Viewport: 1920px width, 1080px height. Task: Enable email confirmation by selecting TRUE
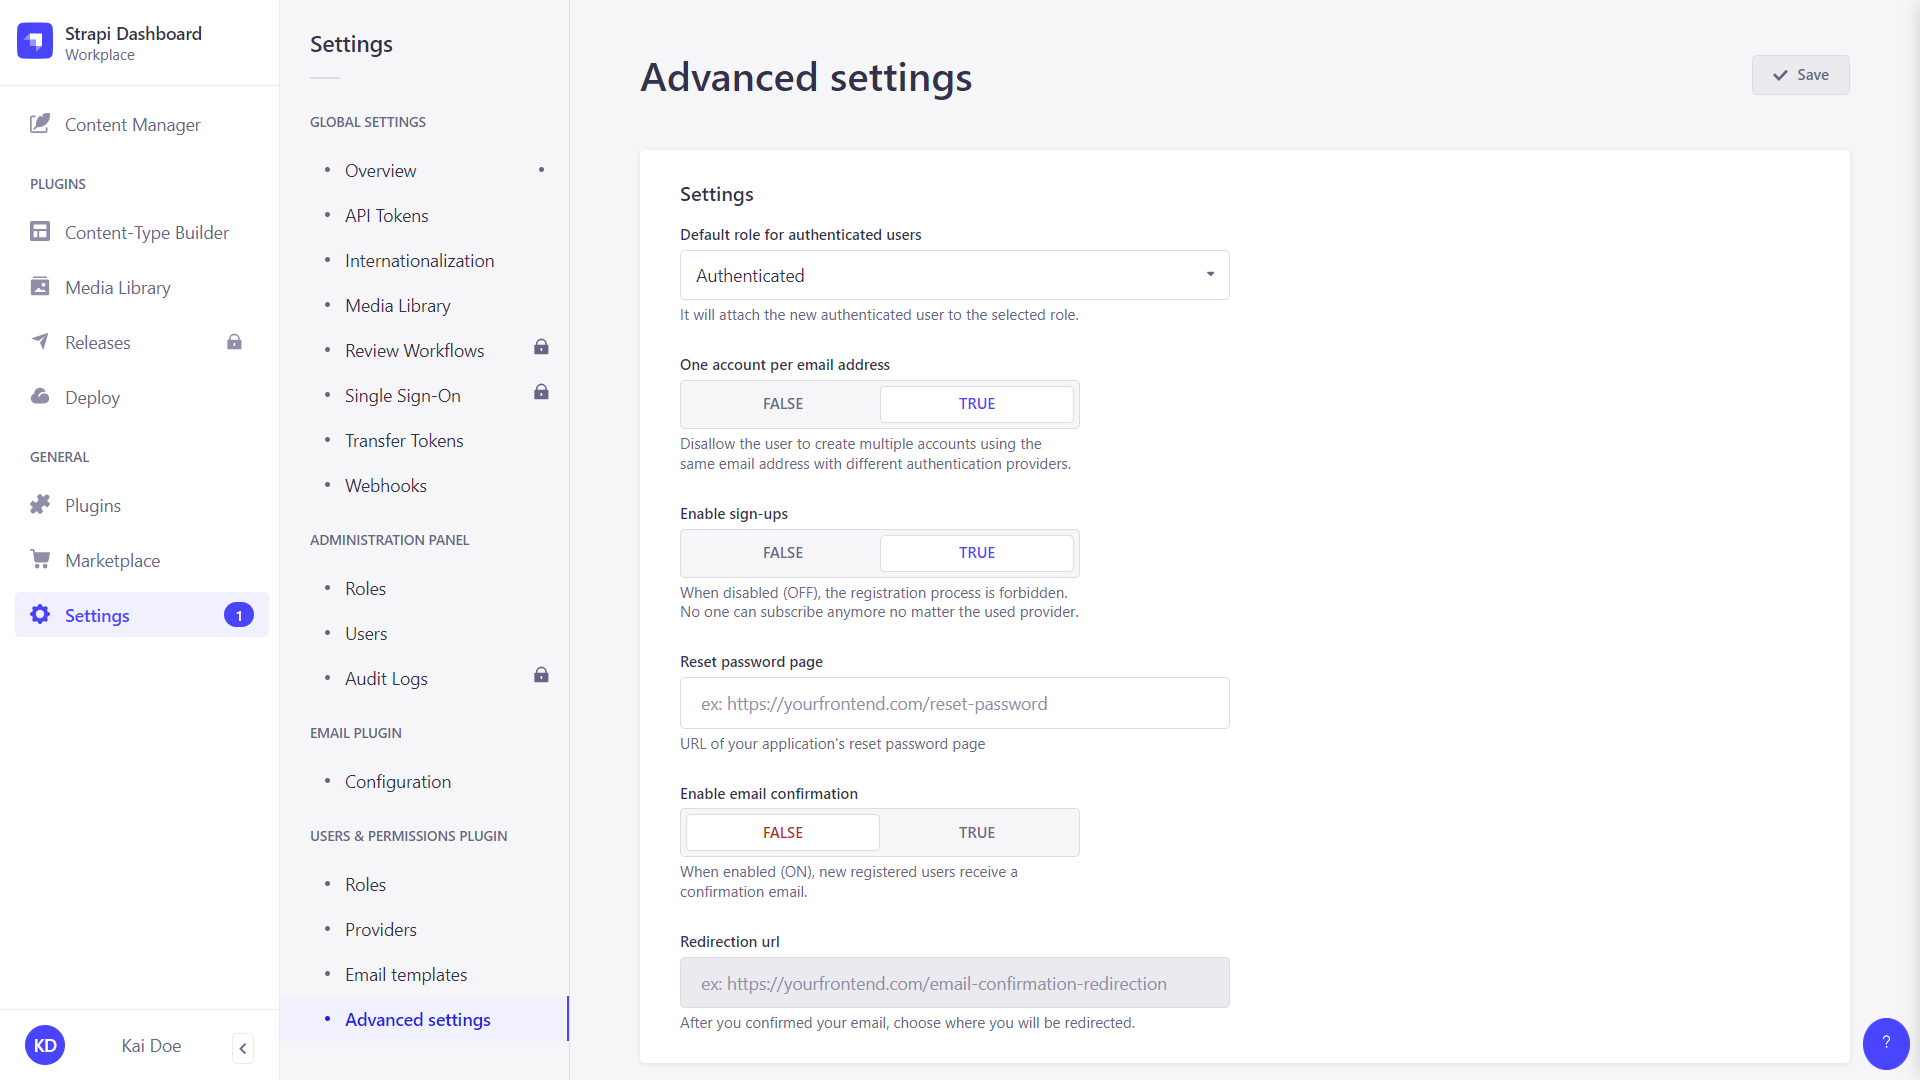[977, 832]
